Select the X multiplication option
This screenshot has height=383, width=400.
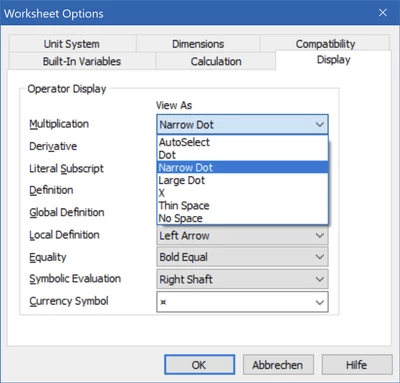click(242, 193)
